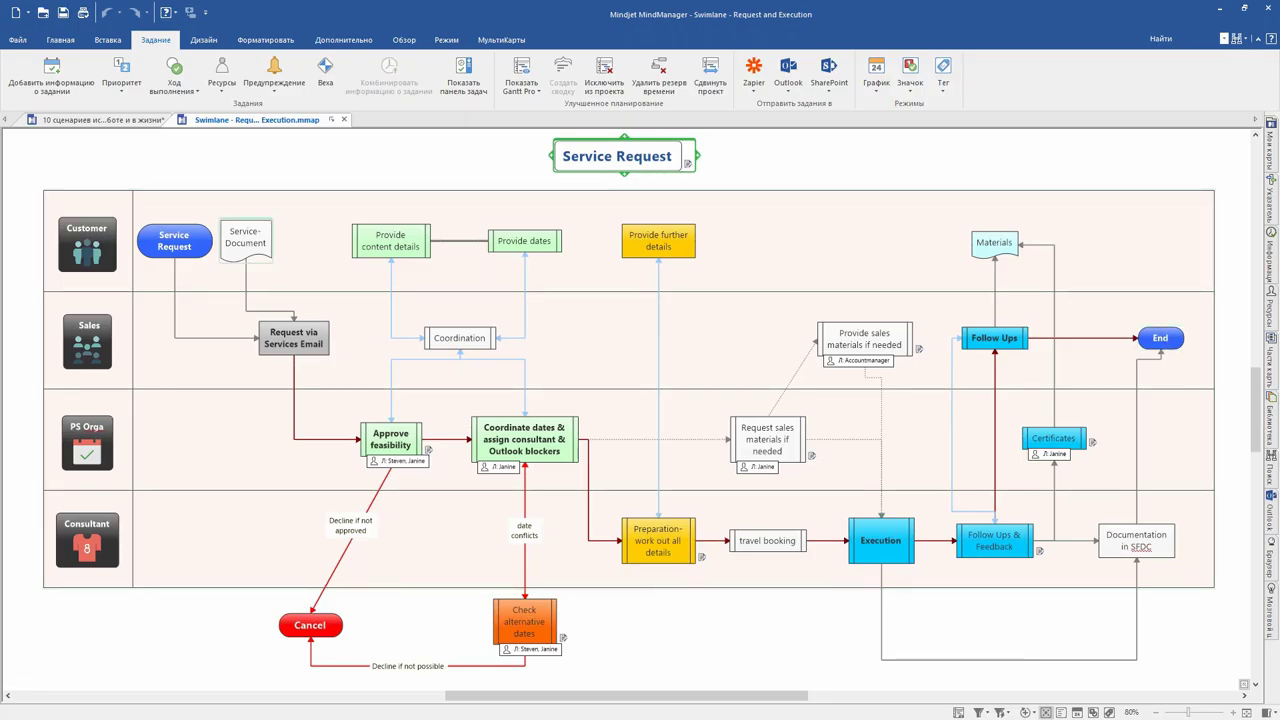Screen dimensions: 1280x720
Task: Switch to the Дизайн ribbon tab
Action: point(204,40)
